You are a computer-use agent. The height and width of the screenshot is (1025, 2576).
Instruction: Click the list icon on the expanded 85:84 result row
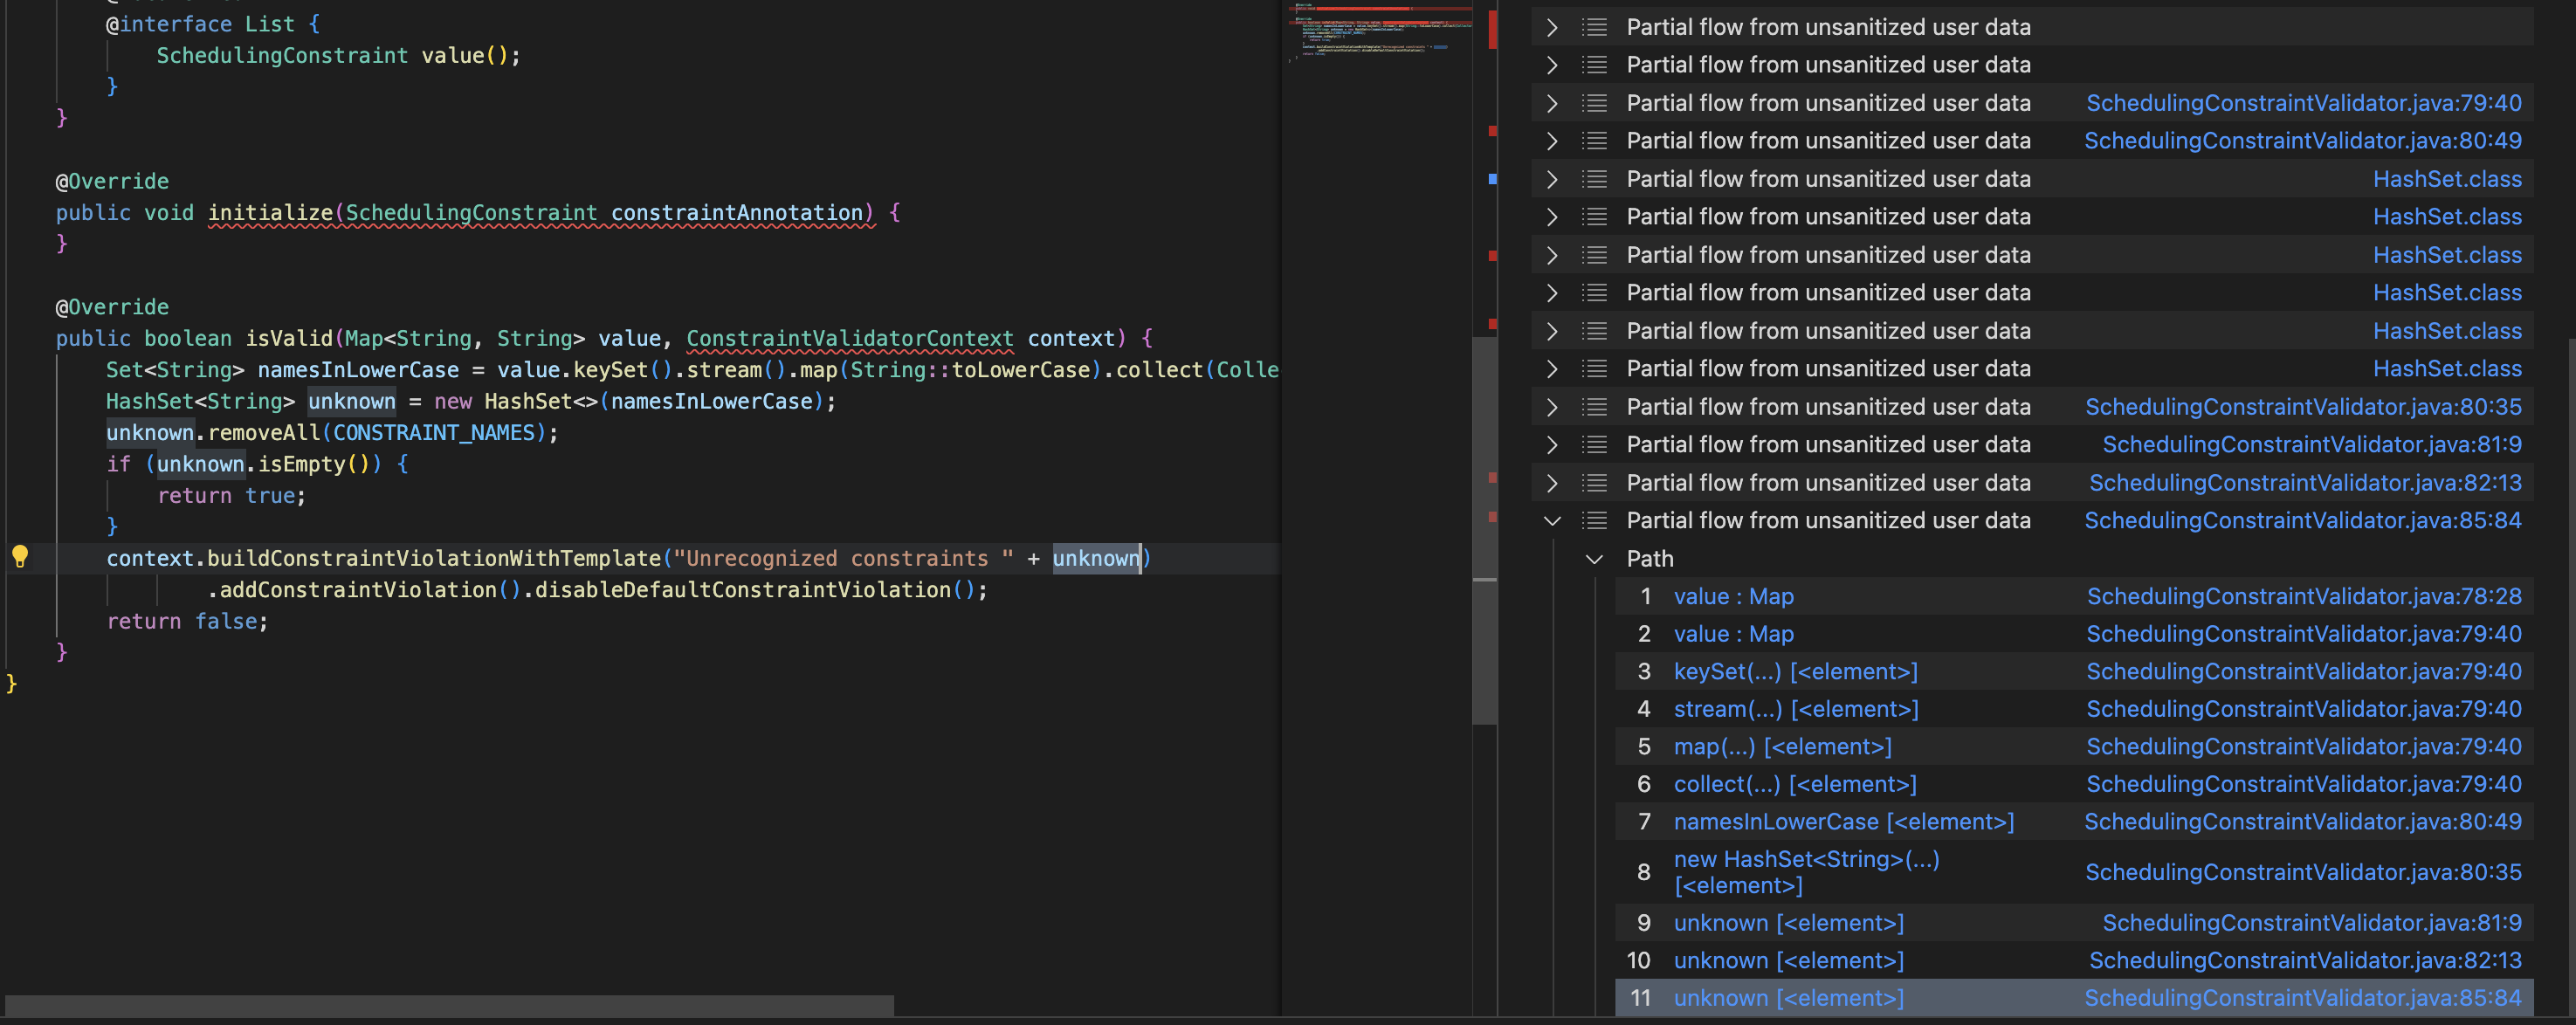1594,521
